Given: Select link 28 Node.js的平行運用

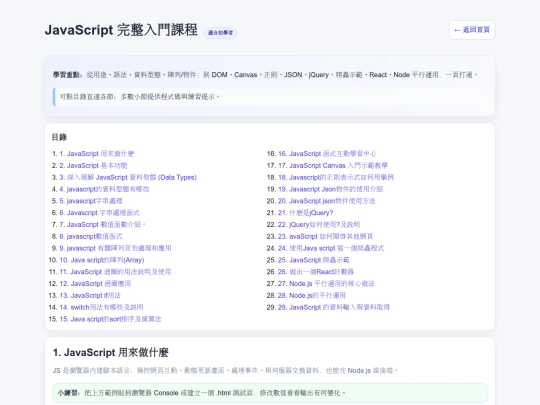Looking at the screenshot, I should [x=312, y=295].
